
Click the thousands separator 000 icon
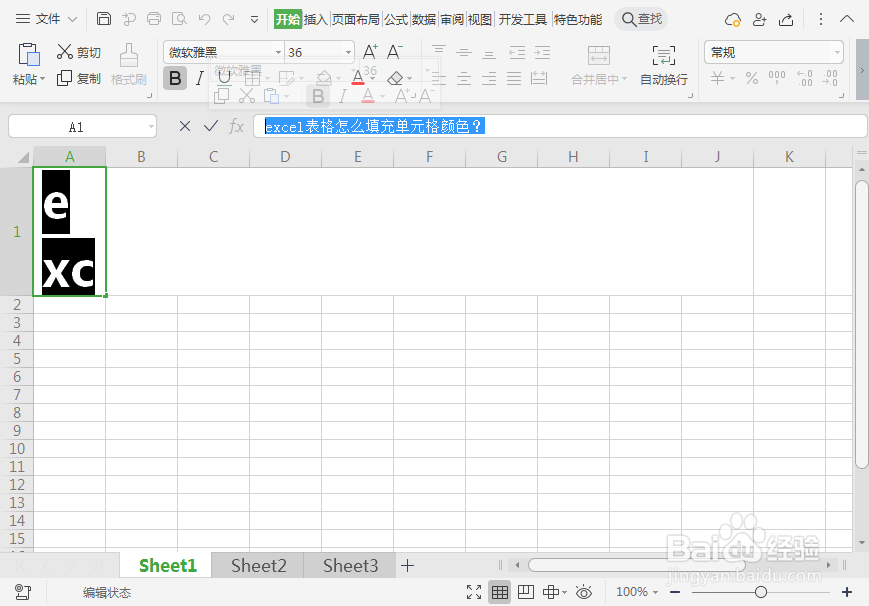[x=776, y=78]
